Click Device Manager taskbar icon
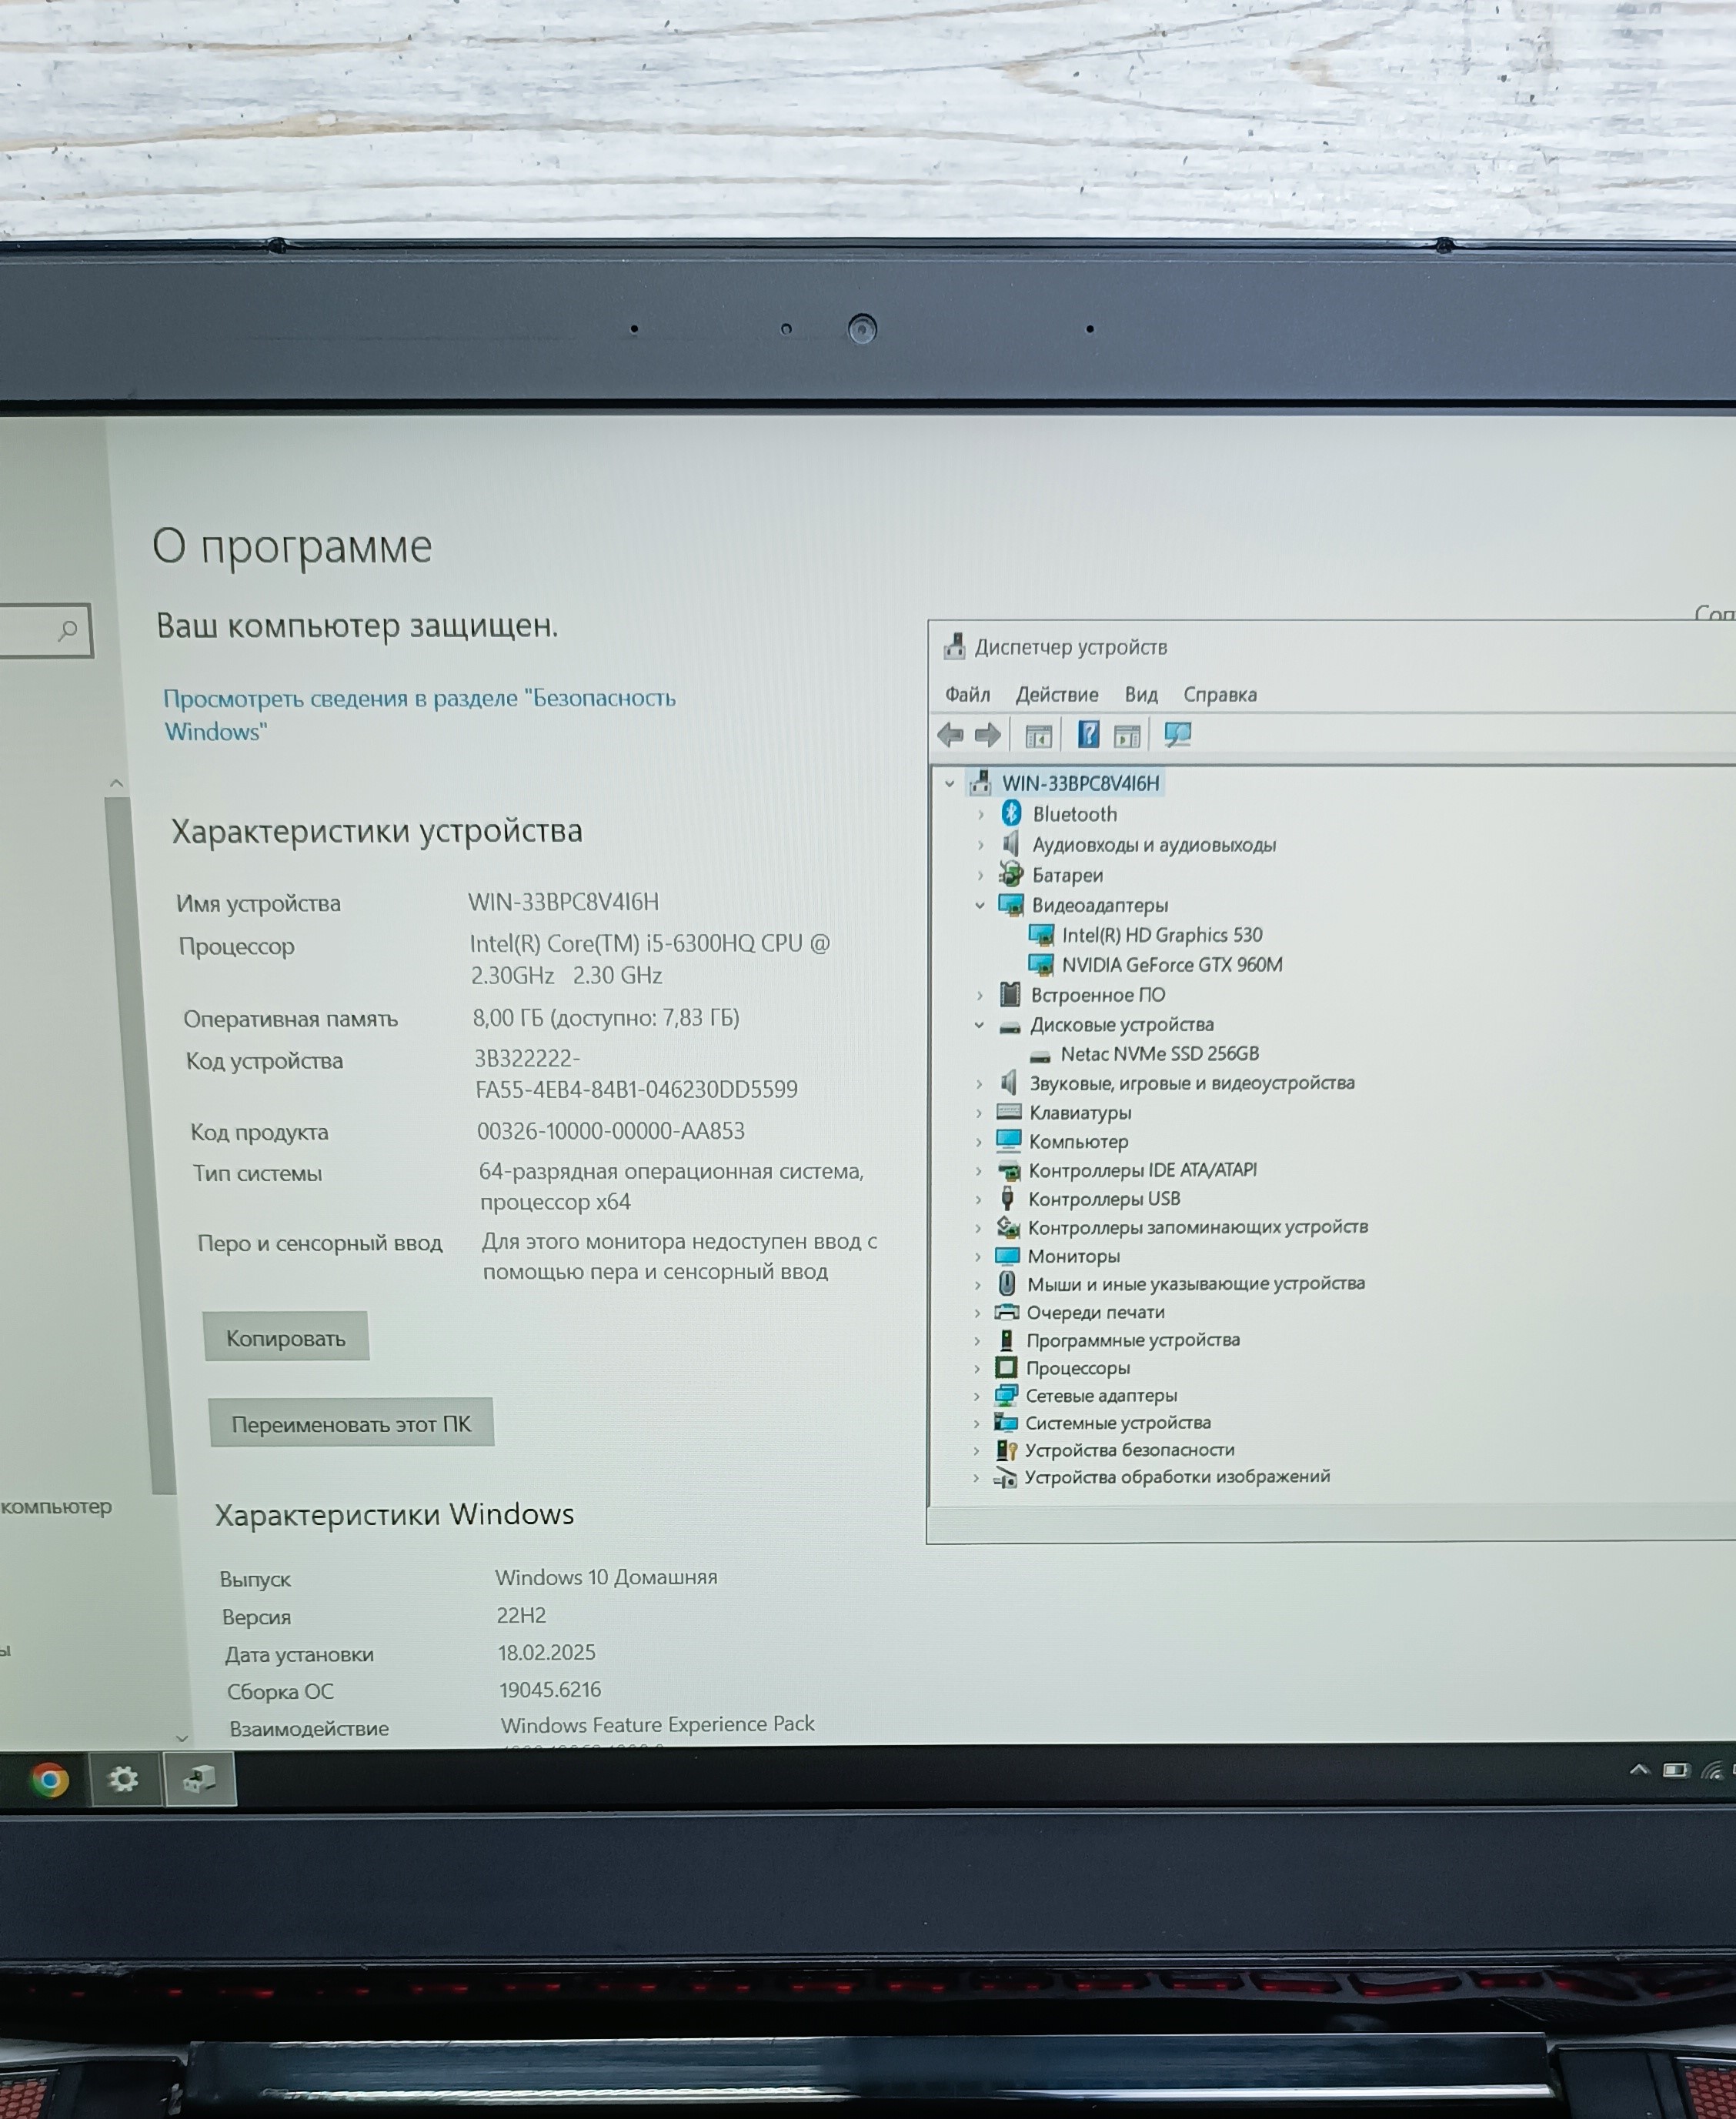Screen dimensions: 1736x2119 click(200, 1779)
